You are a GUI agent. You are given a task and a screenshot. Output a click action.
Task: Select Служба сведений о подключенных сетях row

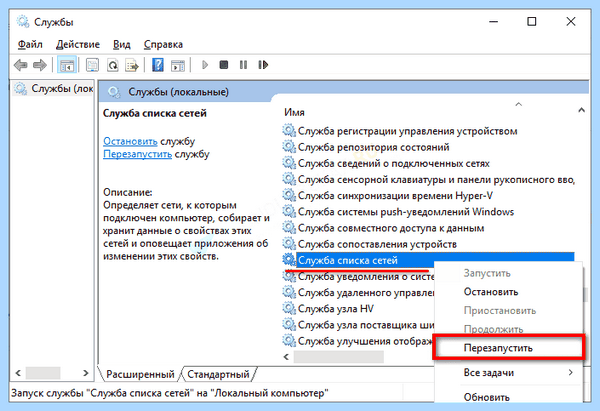394,163
